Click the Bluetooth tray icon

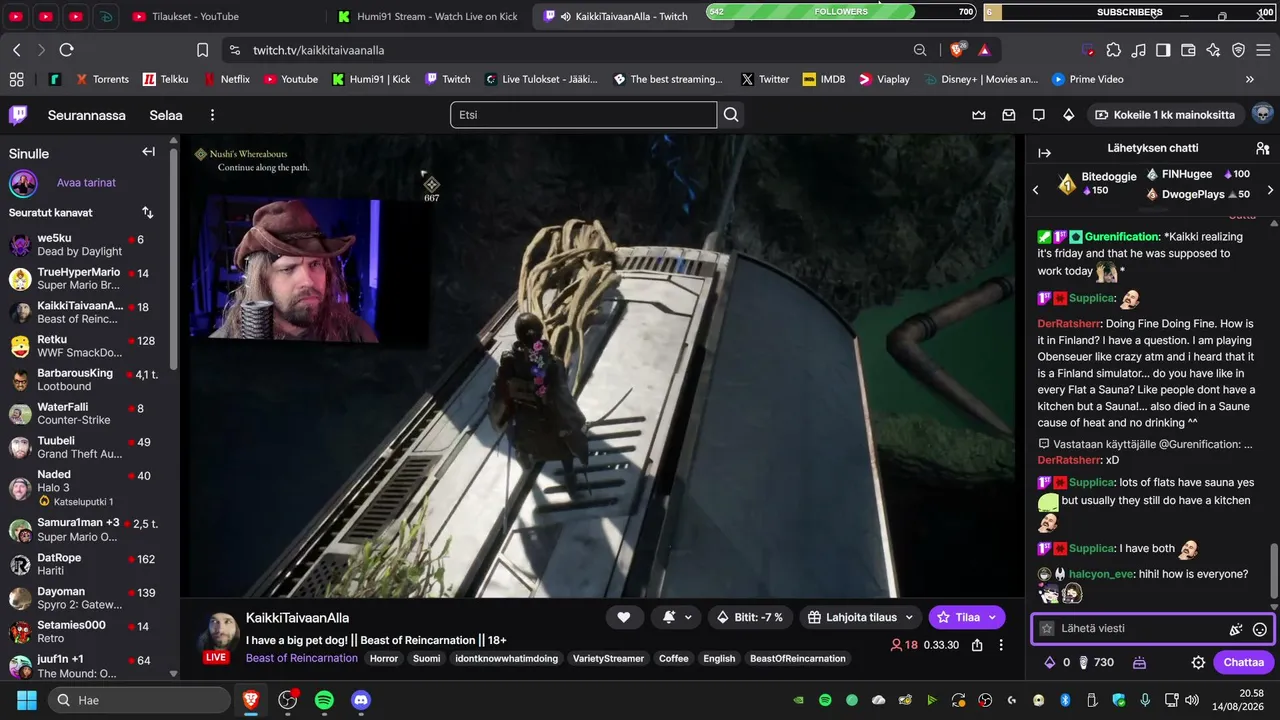[x=1065, y=700]
